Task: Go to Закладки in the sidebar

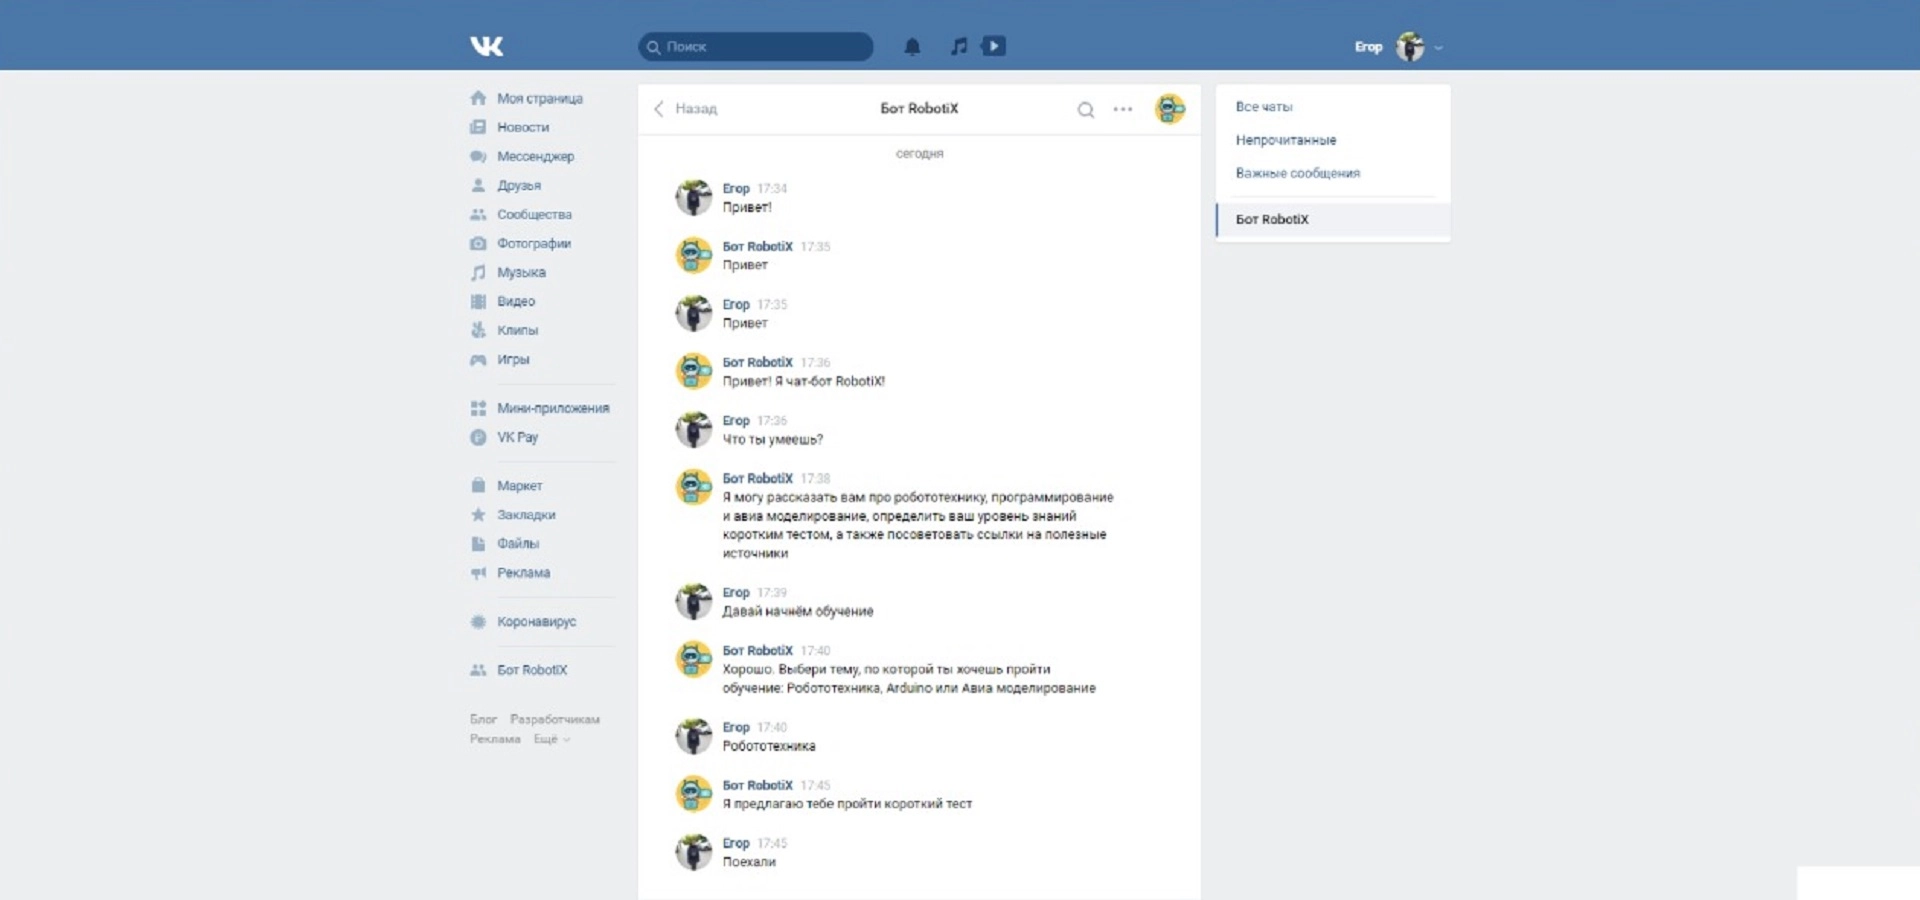Action: coord(526,515)
